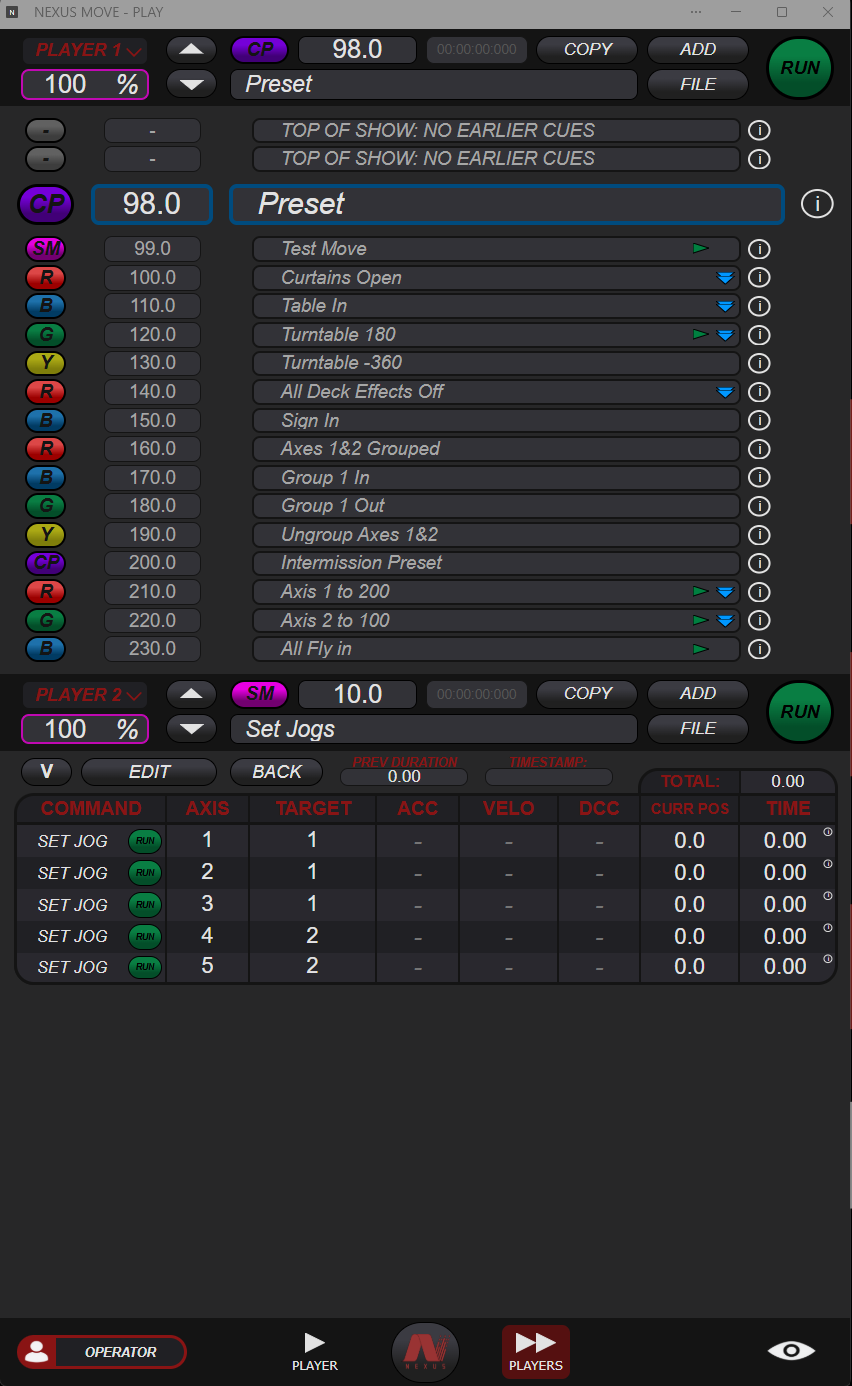Click the BACK button
The image size is (852, 1386).
point(277,772)
